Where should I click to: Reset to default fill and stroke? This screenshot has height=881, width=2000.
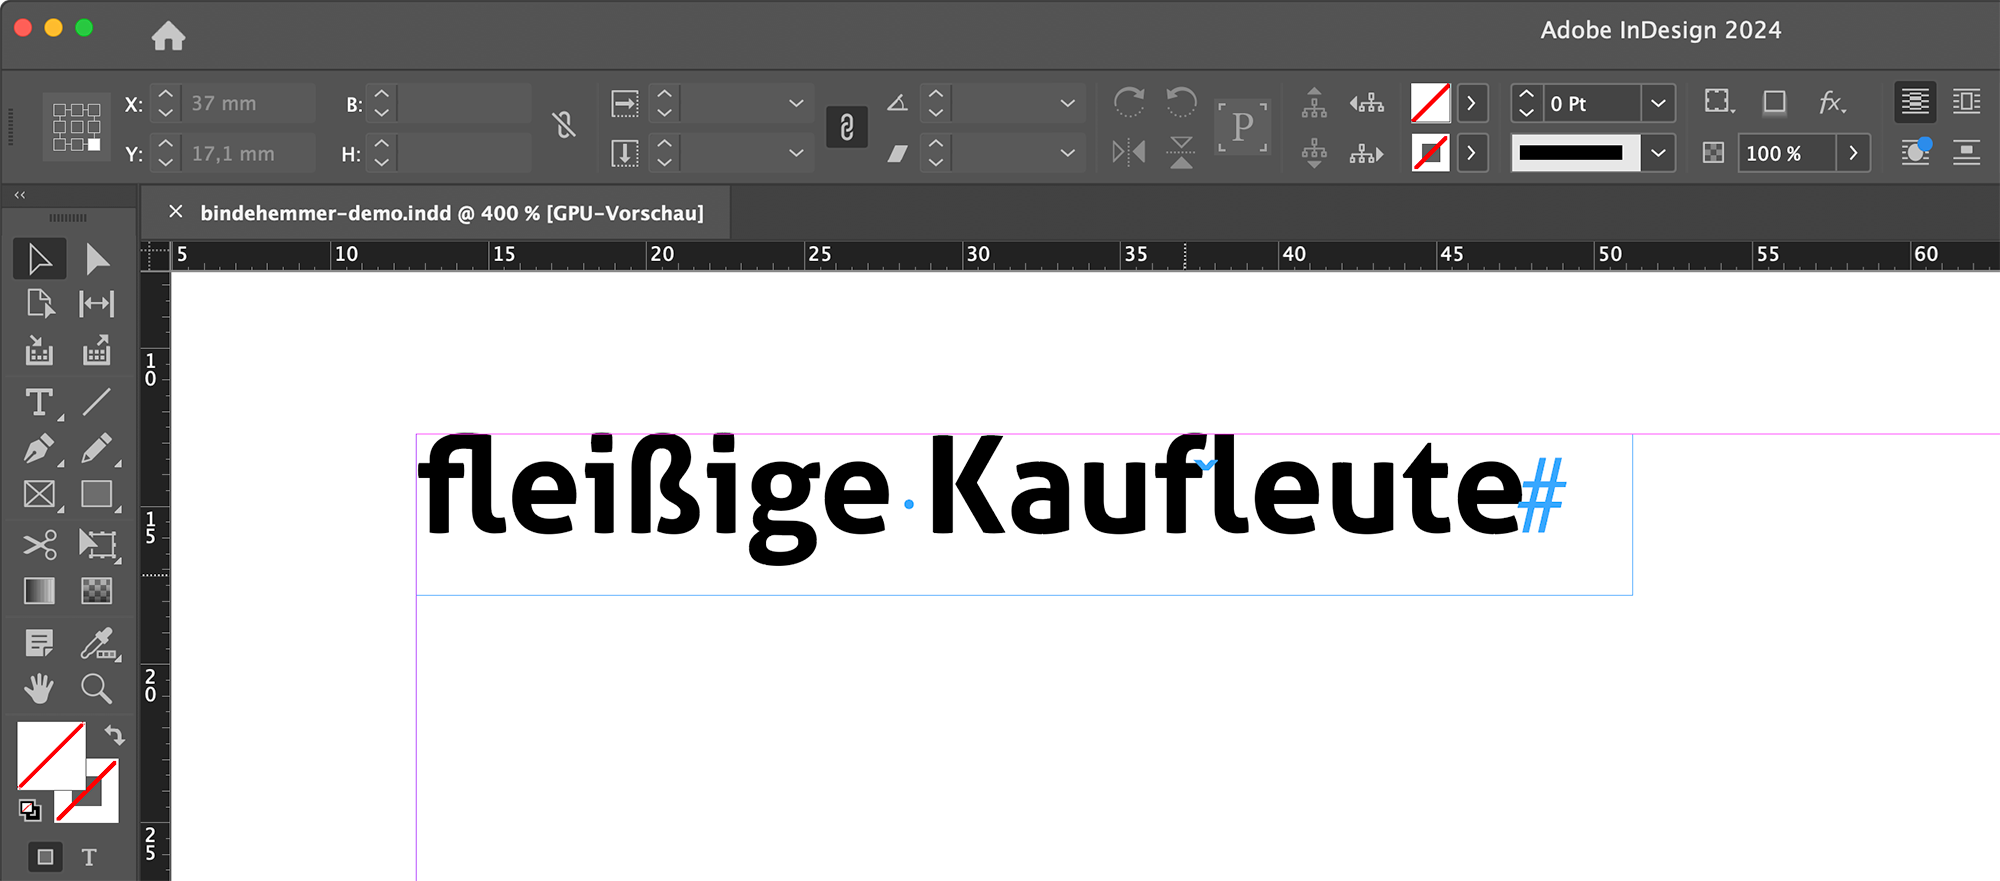[x=30, y=809]
